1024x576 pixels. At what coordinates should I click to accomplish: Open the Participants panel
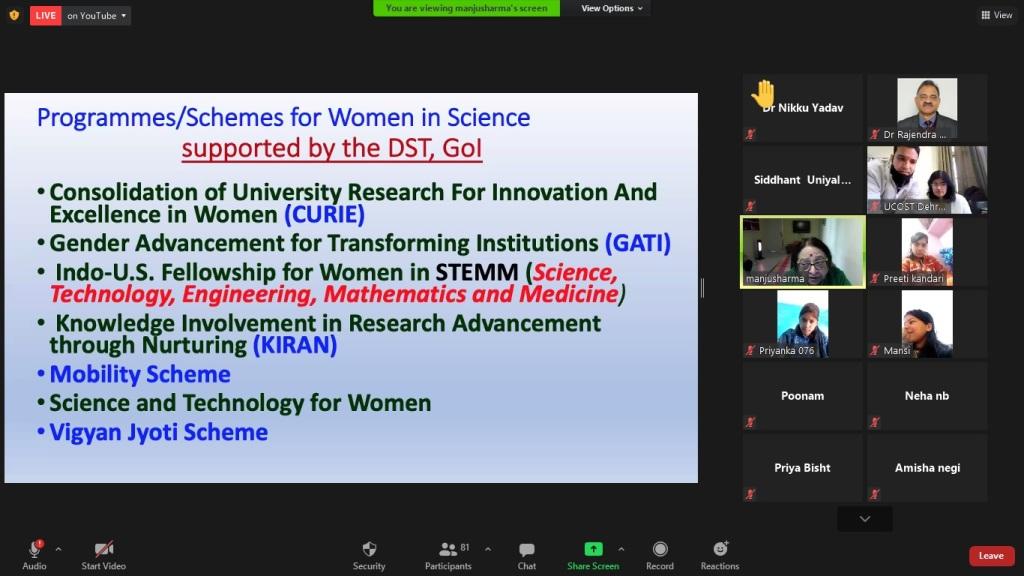pyautogui.click(x=448, y=555)
